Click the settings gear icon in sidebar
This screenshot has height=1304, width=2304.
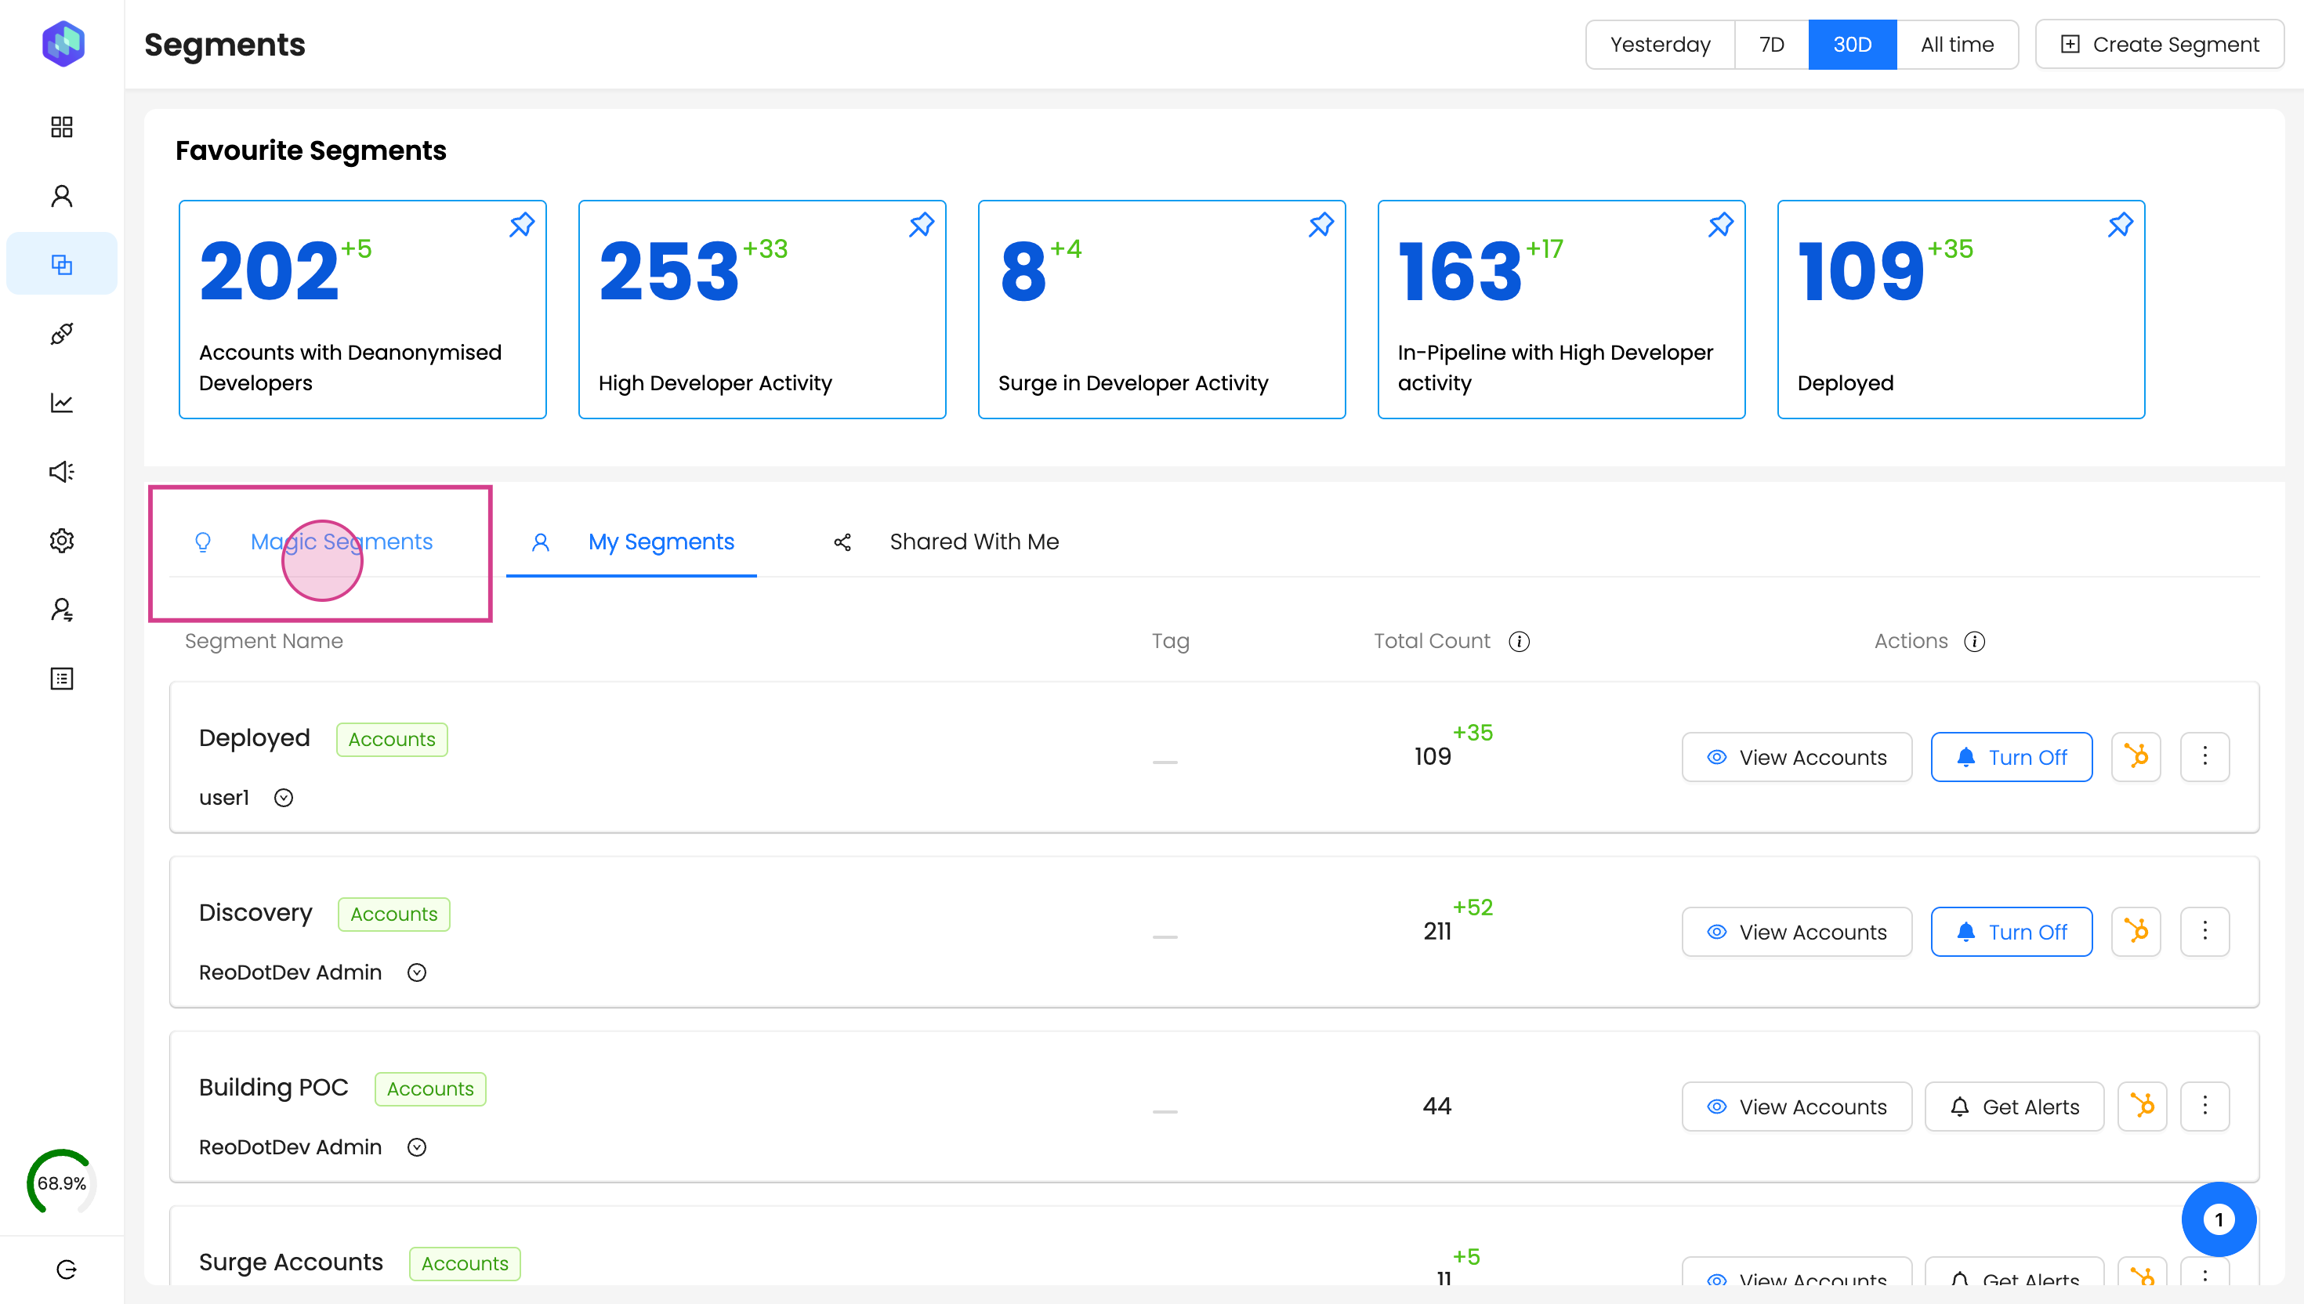click(x=62, y=541)
